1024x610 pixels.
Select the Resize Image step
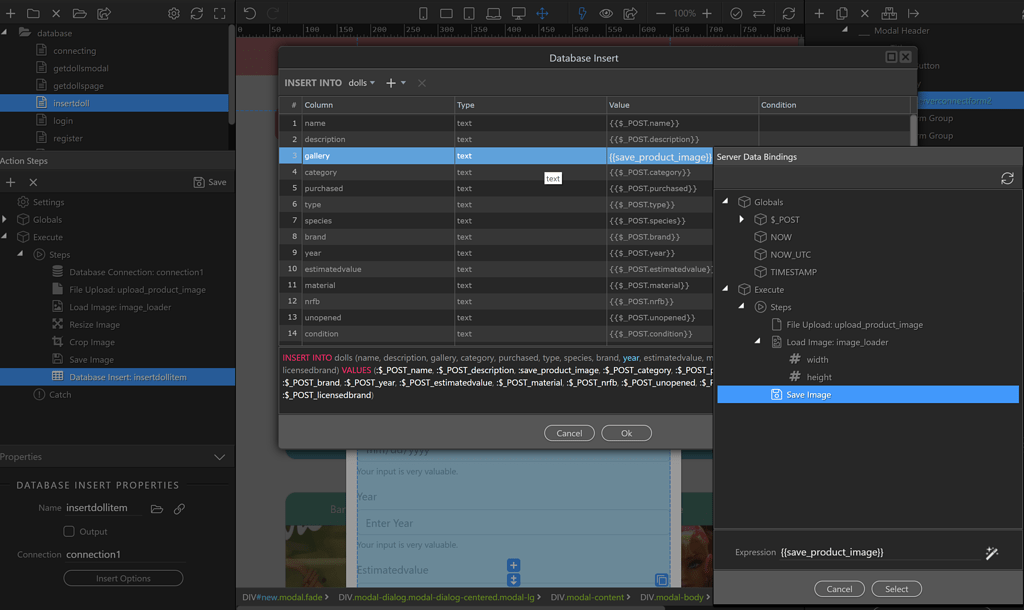pyautogui.click(x=94, y=324)
